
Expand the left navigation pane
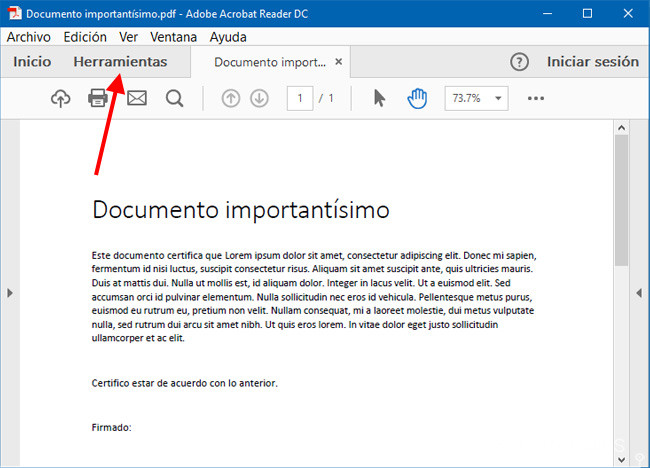coord(9,292)
